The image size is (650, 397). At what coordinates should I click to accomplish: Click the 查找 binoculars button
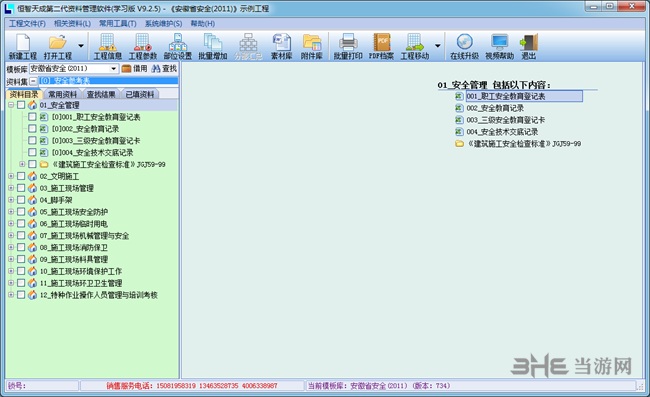(164, 69)
